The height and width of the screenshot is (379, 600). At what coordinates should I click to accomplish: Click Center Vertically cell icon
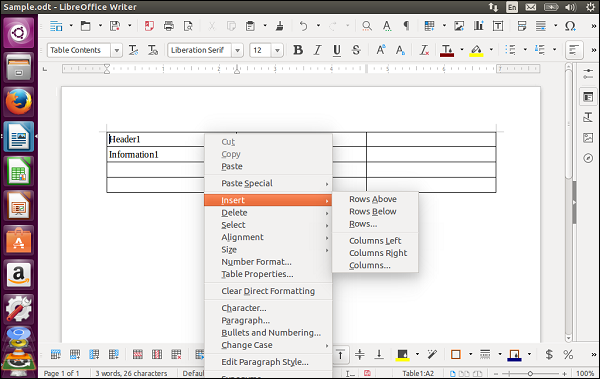click(x=360, y=354)
